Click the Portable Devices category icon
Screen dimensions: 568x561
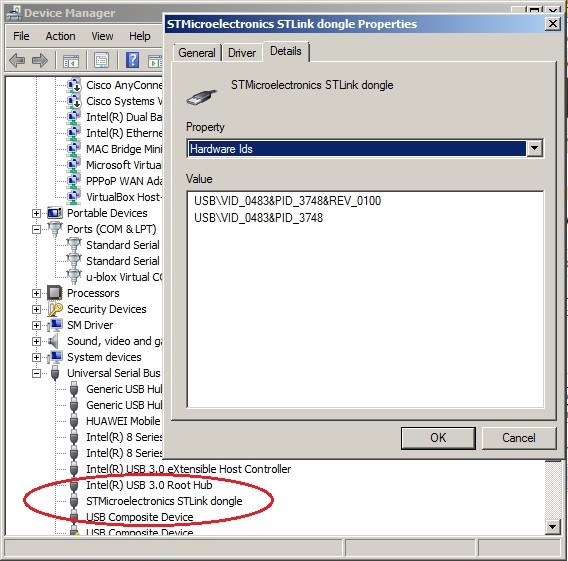(55, 213)
